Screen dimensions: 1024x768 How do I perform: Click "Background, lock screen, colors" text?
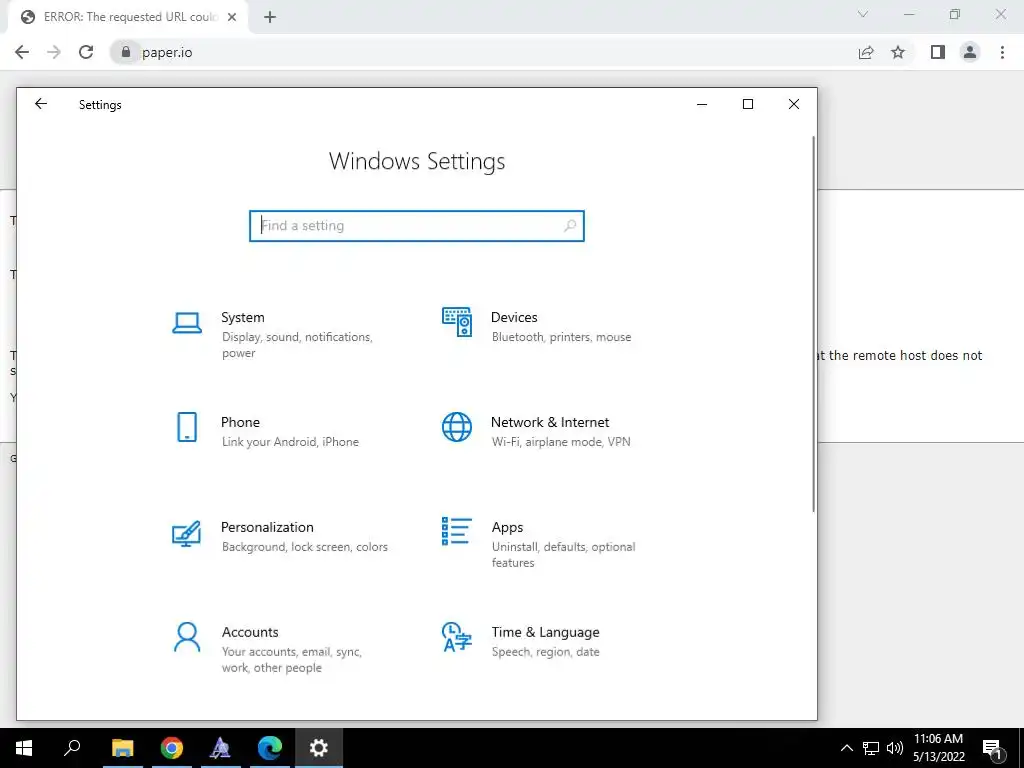[x=304, y=547]
